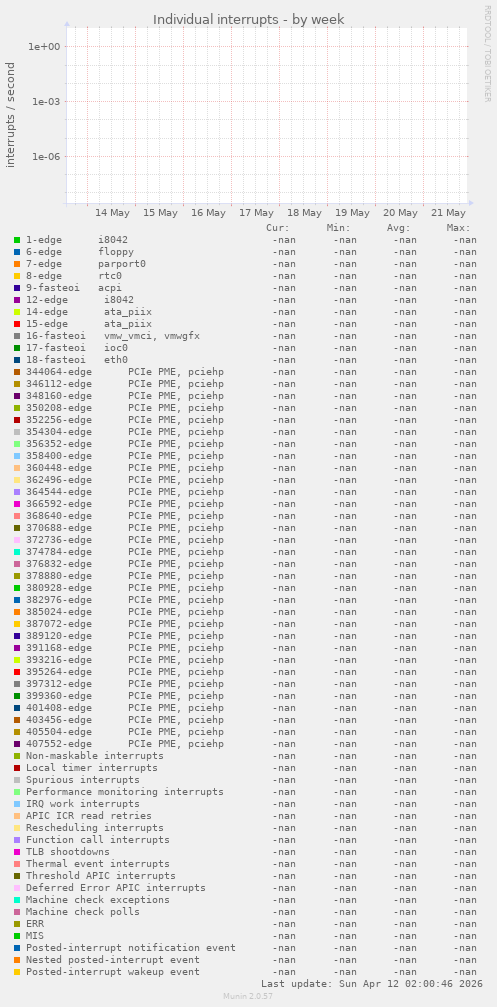The height and width of the screenshot is (1007, 497).
Task: Select the Rescheduling interrupts legend label
Action: click(x=94, y=828)
